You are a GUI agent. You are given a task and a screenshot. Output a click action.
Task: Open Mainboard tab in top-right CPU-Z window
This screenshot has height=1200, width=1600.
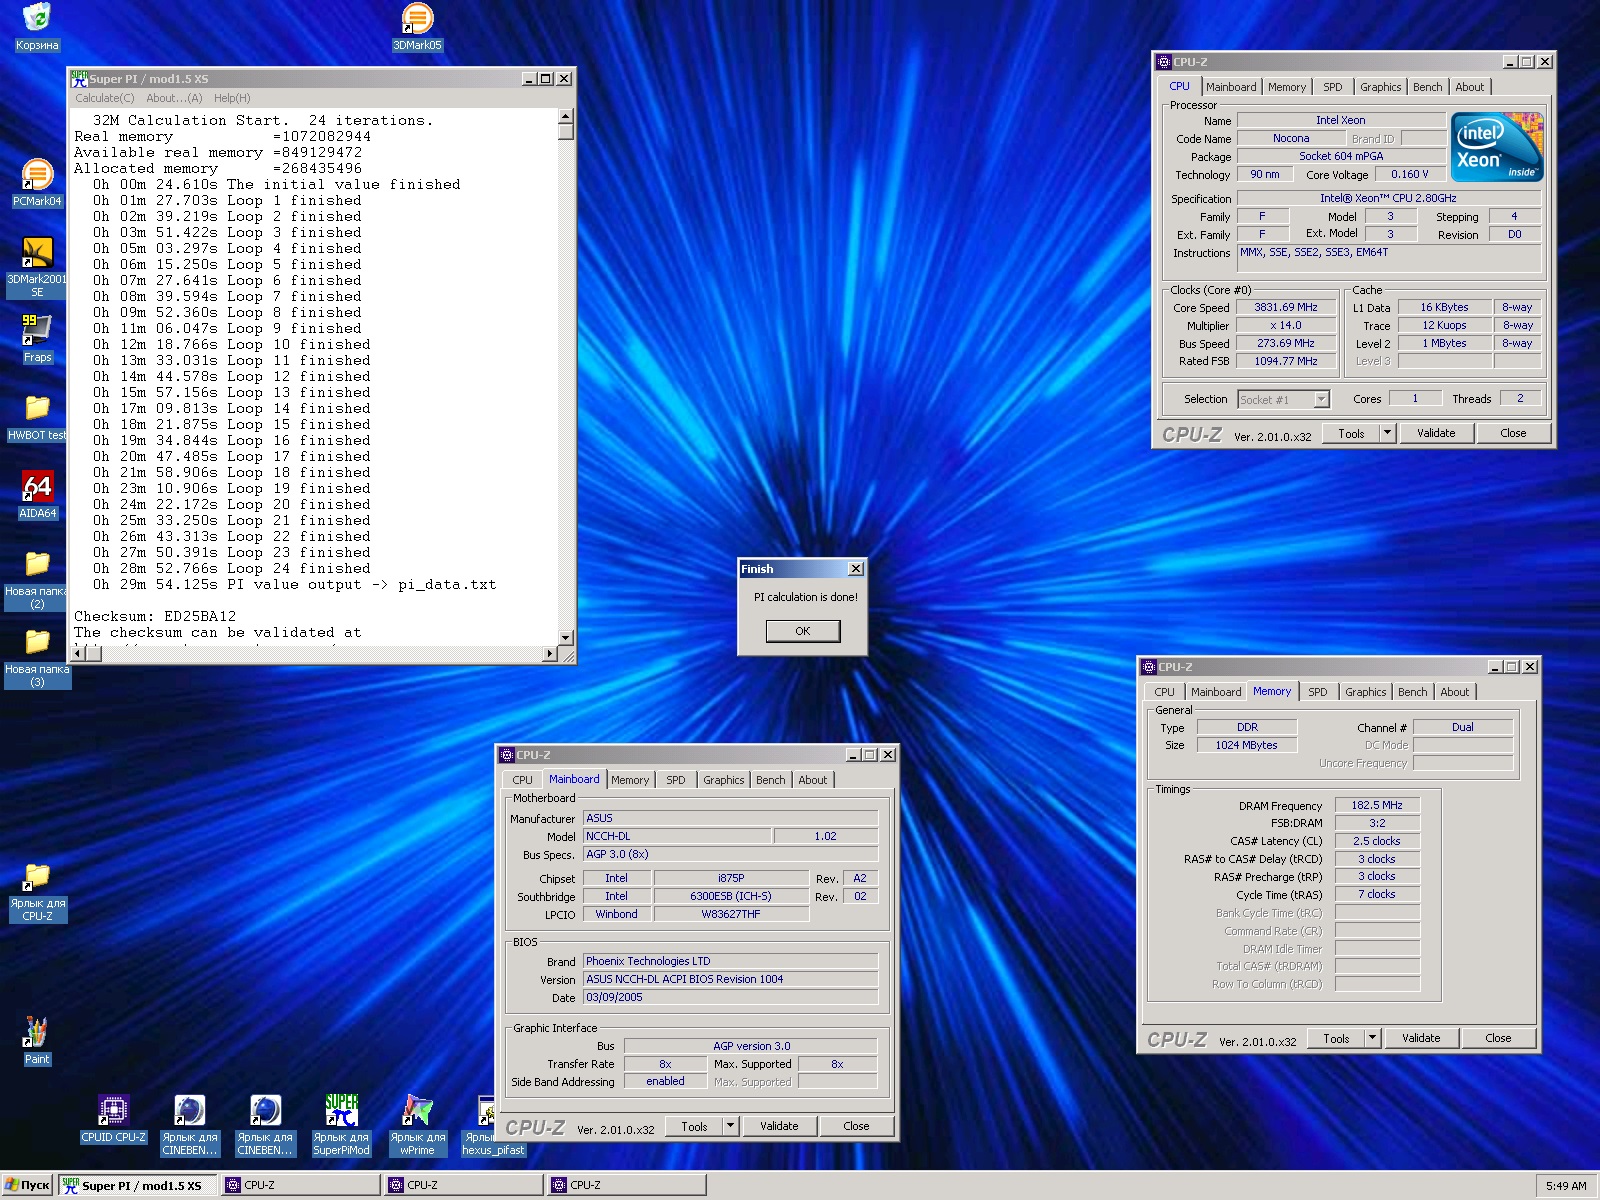pos(1231,87)
